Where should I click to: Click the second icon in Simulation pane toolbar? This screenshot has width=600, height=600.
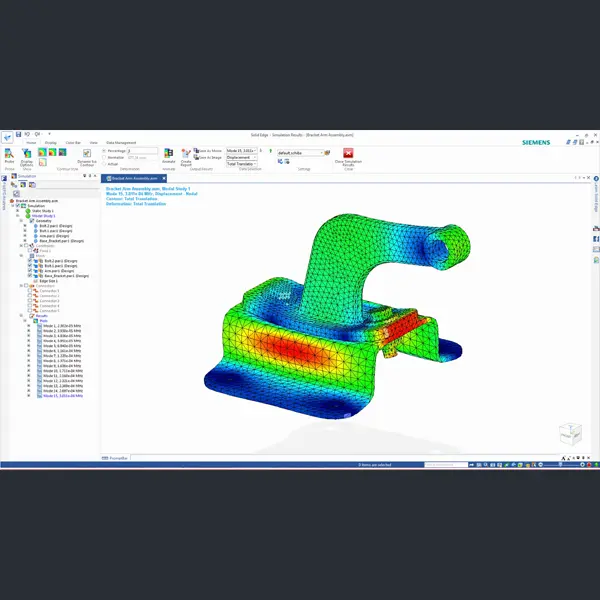[23, 184]
